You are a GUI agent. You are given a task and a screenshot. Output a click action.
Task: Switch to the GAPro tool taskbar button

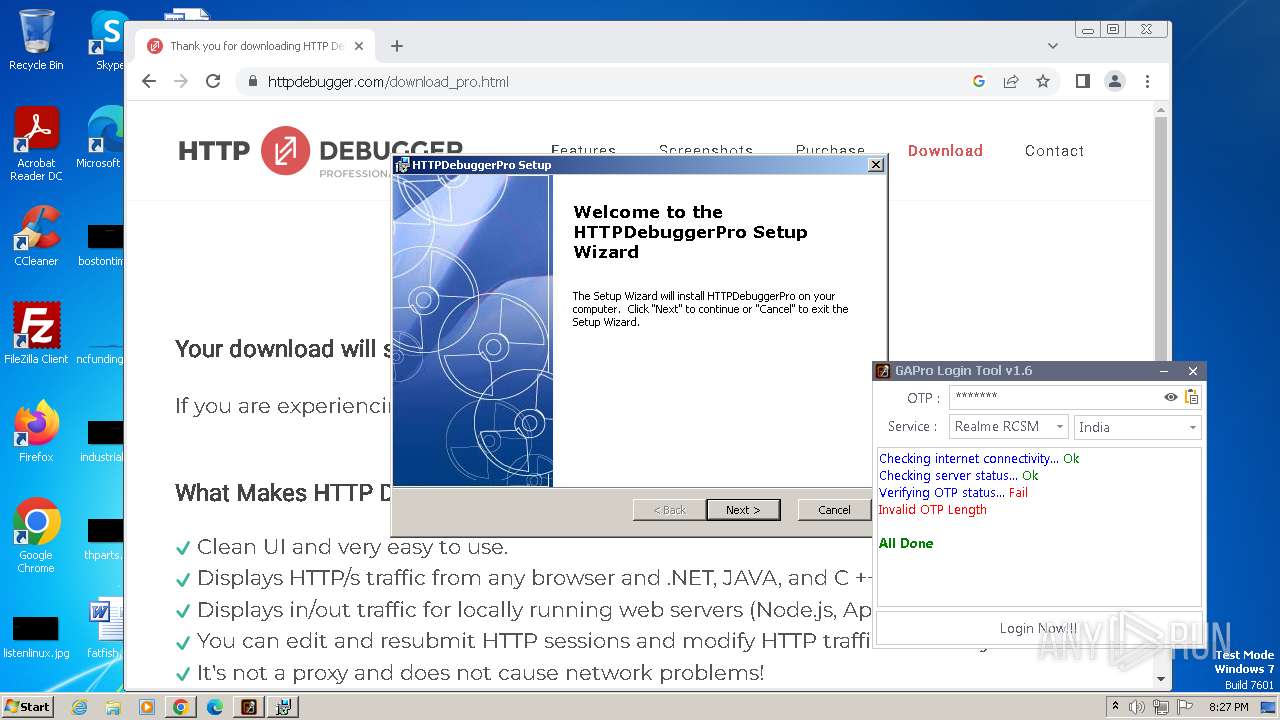tap(249, 707)
